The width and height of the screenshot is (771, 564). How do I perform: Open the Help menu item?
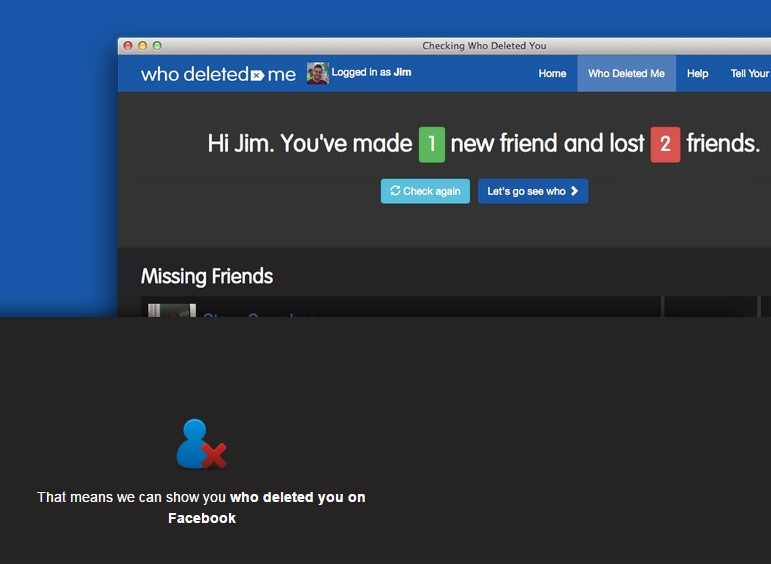click(697, 74)
